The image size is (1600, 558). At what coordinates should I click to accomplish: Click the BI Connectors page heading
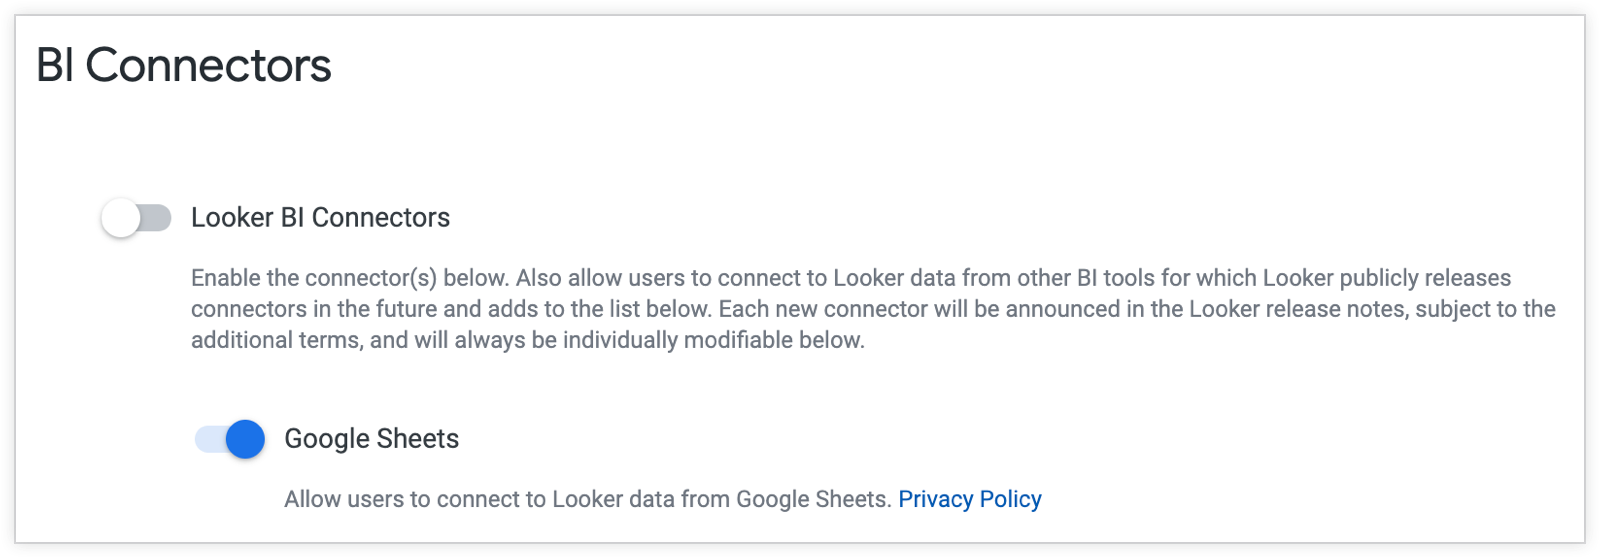click(184, 66)
